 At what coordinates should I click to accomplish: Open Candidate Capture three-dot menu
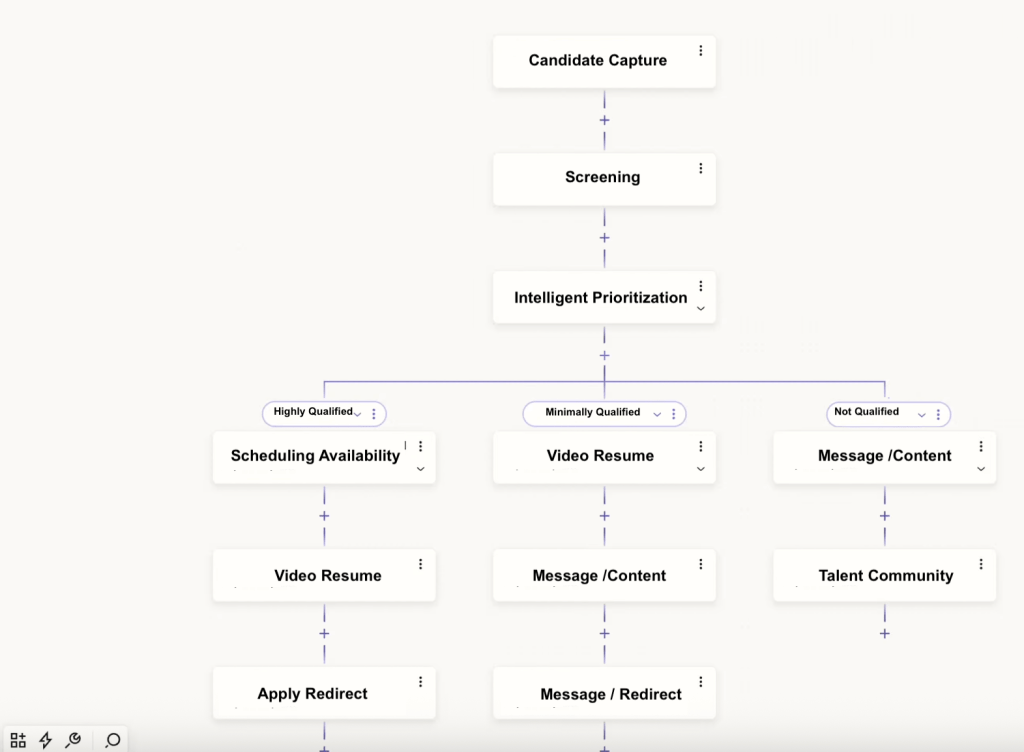(700, 50)
